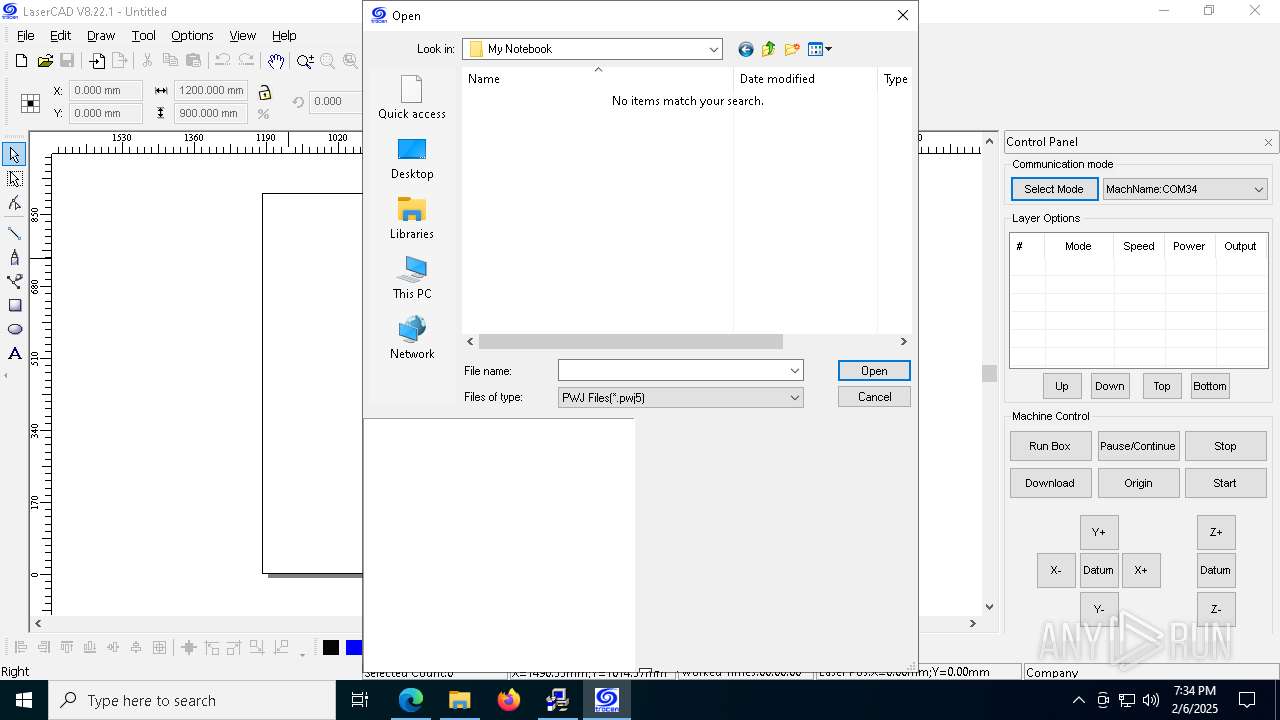Select the dashed-box selection tool
Screen dimensions: 1280x720
(14, 179)
